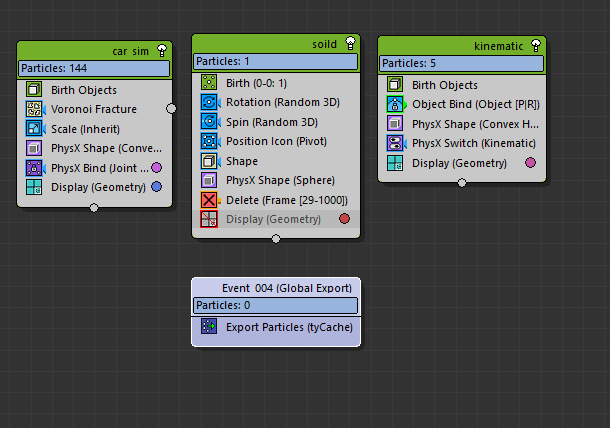Image resolution: width=610 pixels, height=428 pixels.
Task: Click the PhysX Bind (Joint) operator icon
Action: (34, 168)
